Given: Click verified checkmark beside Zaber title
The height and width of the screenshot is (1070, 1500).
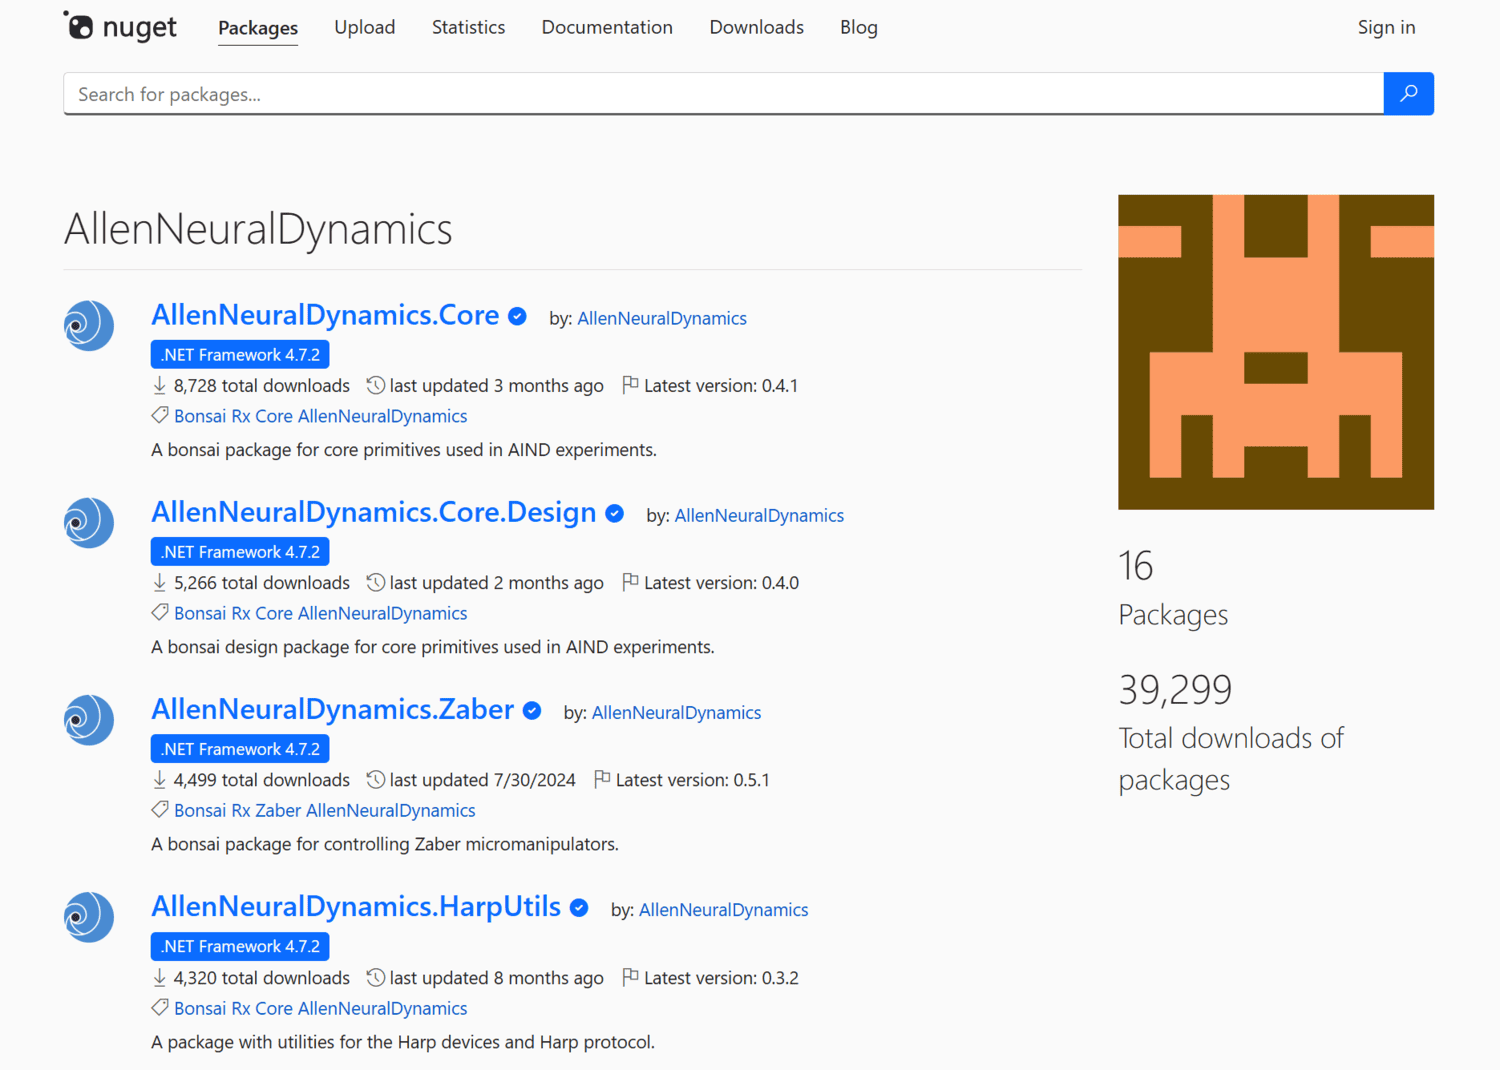Looking at the screenshot, I should pos(532,711).
